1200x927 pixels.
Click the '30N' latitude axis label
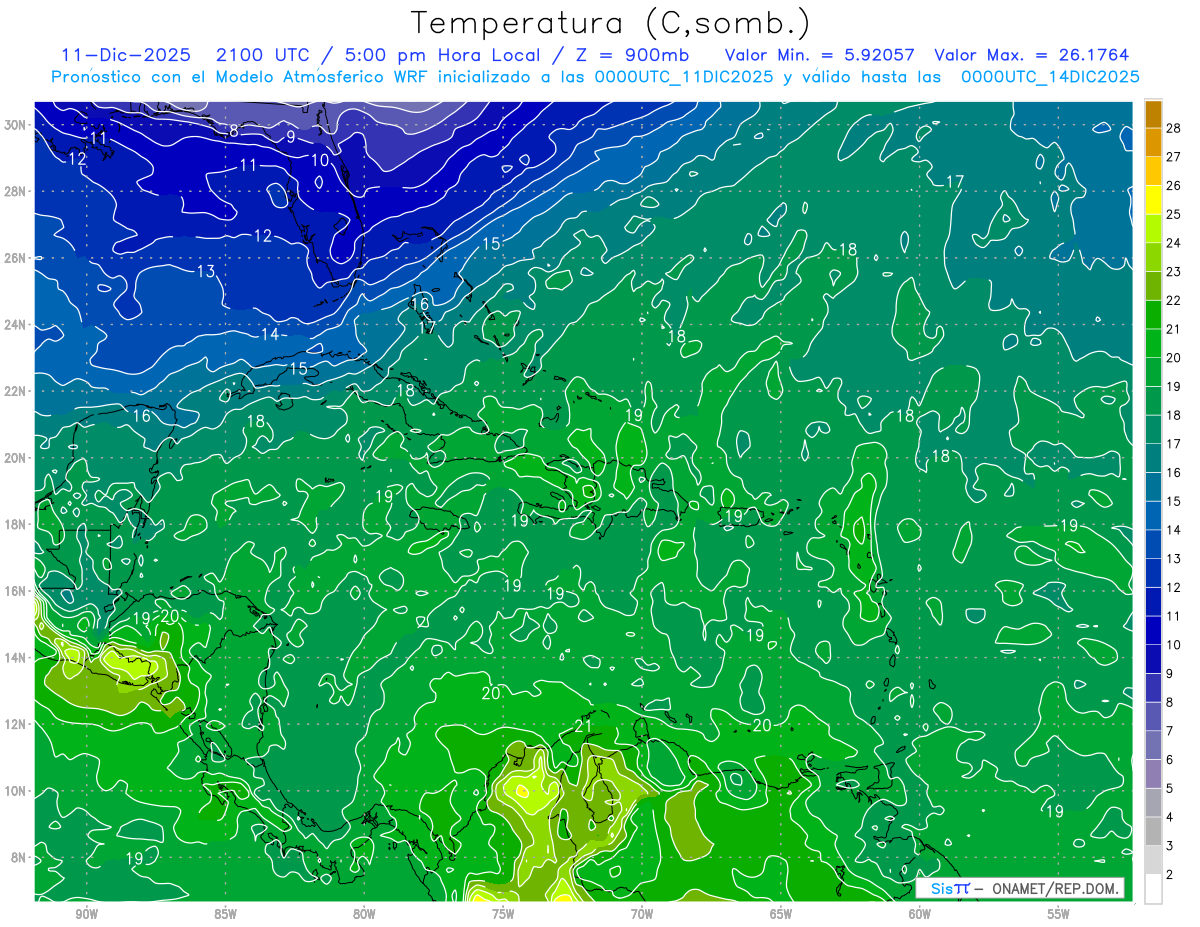click(x=17, y=124)
